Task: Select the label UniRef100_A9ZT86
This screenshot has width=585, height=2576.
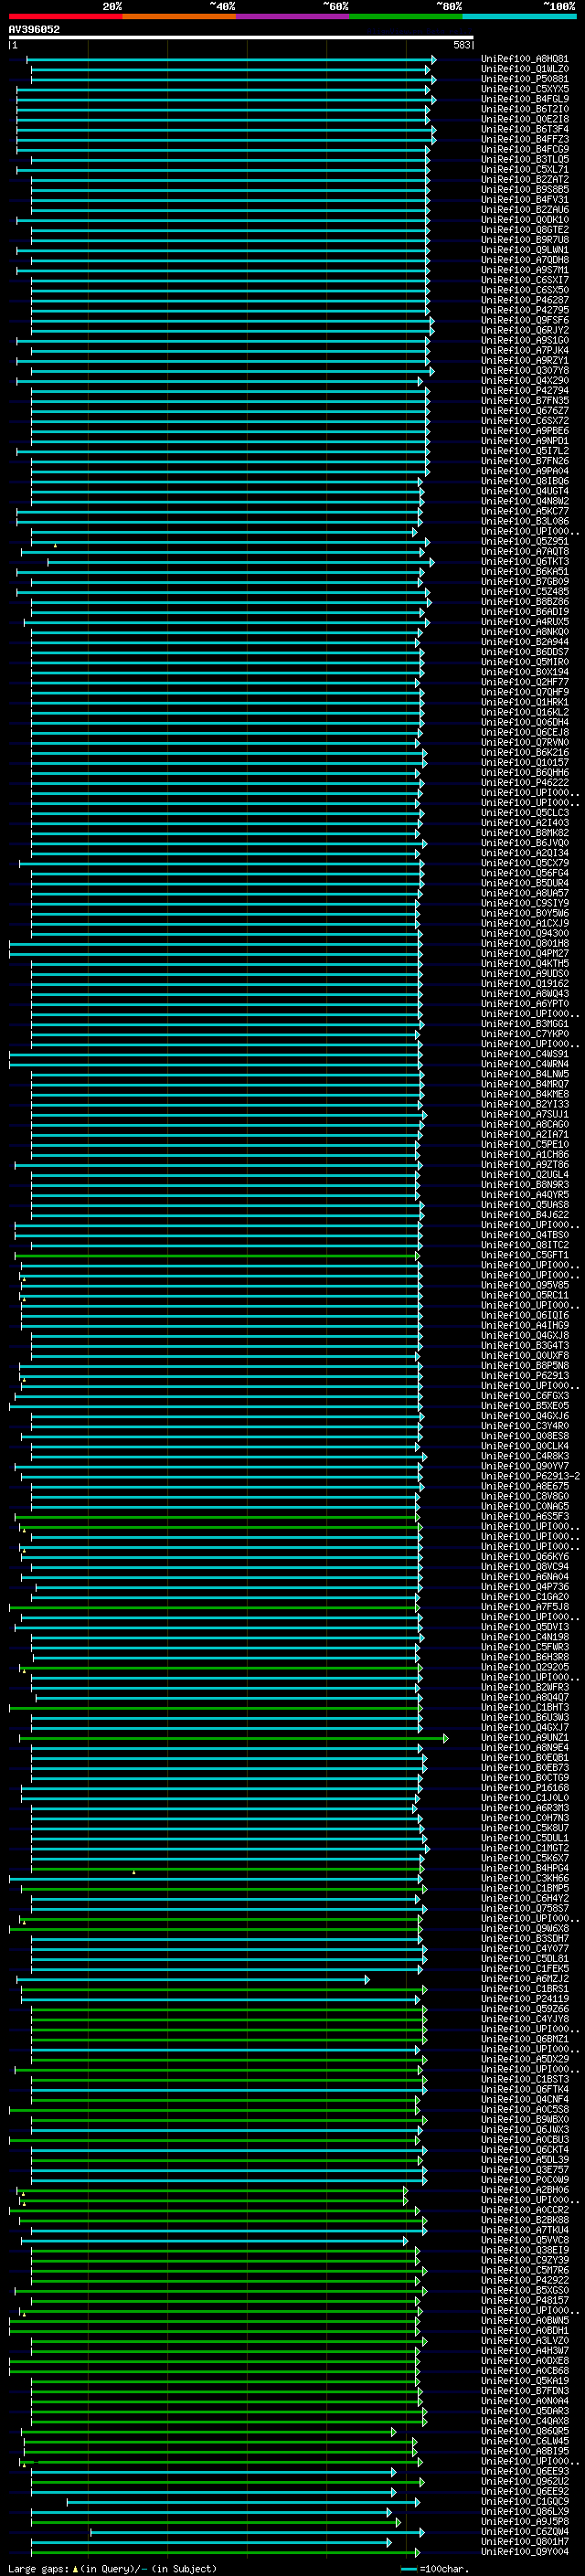Action: pos(525,1165)
